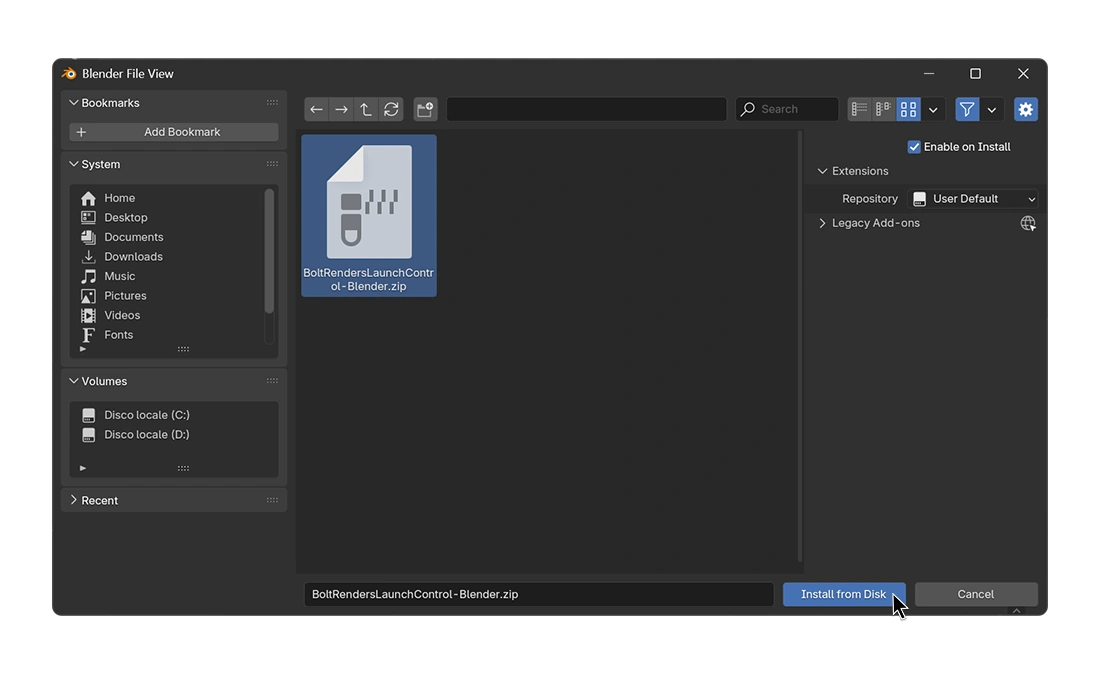Grab Recent panel drag handle dots

[272, 500]
